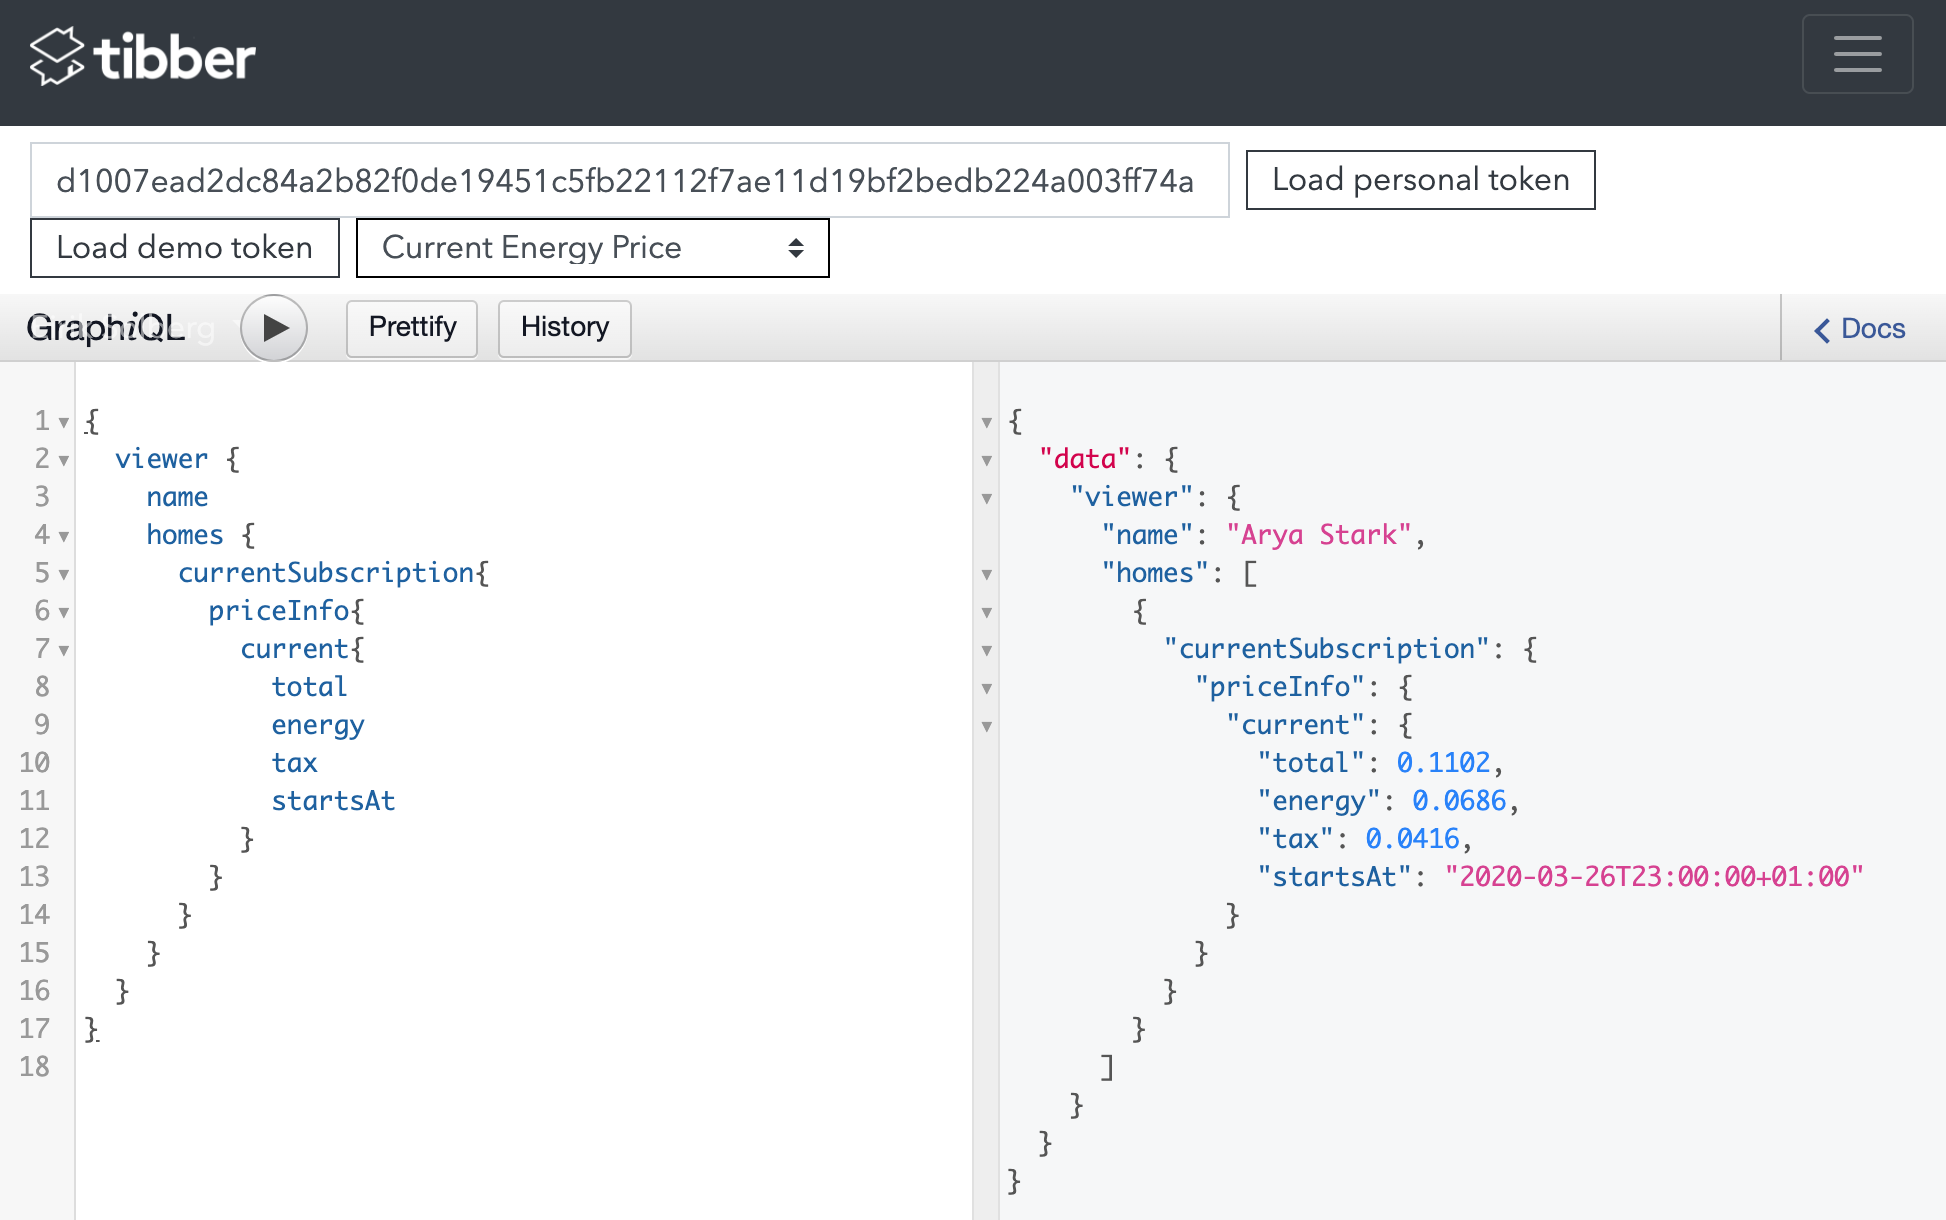Click the API token input field
Screen dimensions: 1946x1220
pyautogui.click(x=630, y=180)
